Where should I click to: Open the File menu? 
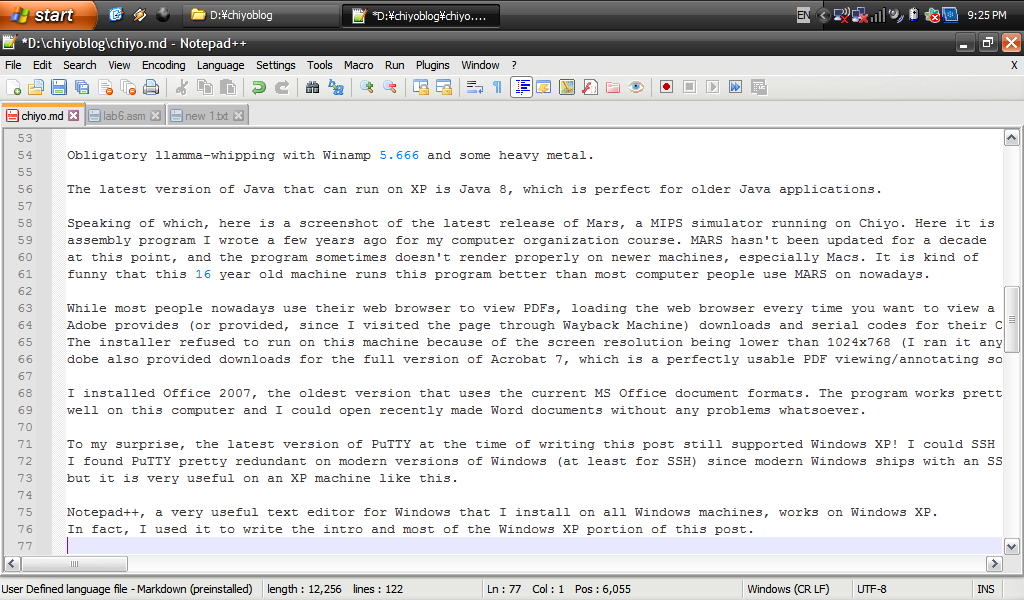[x=13, y=65]
